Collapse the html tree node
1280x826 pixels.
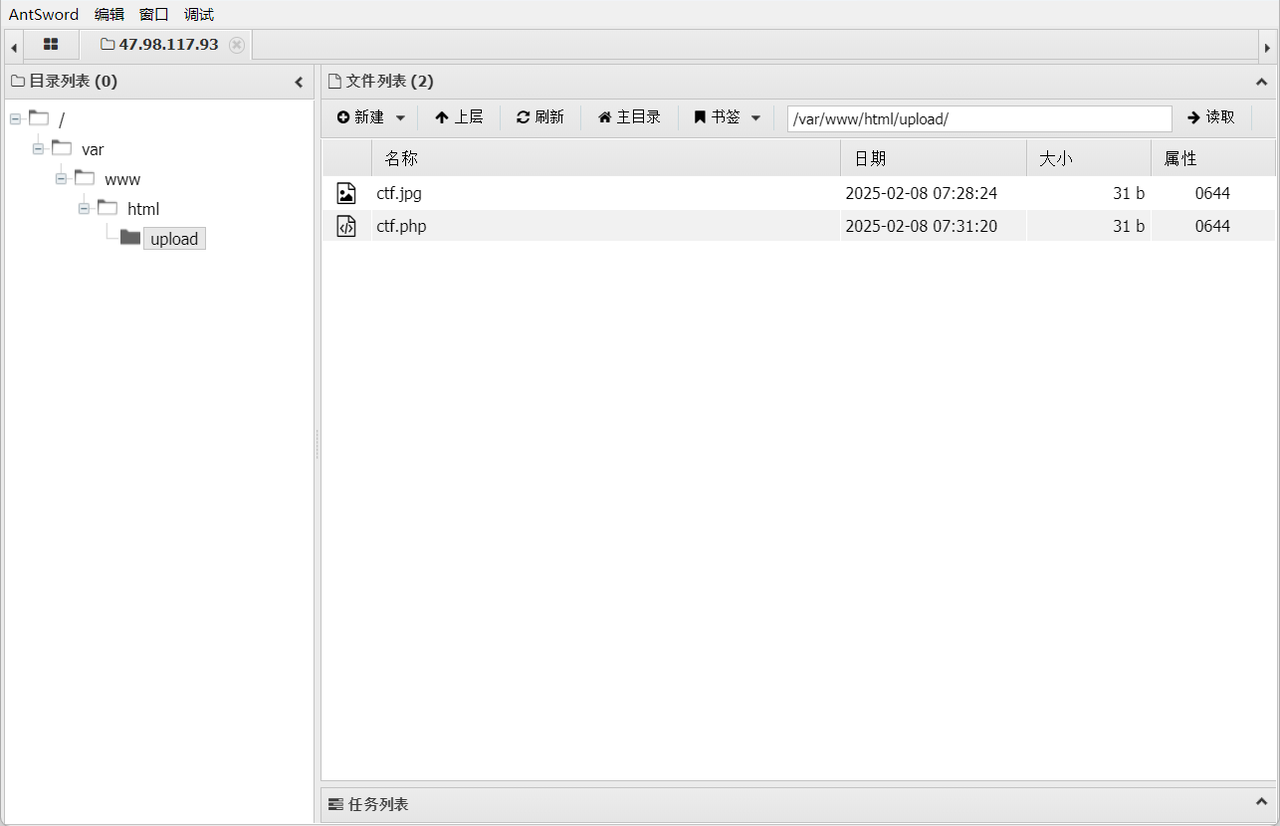(x=84, y=209)
